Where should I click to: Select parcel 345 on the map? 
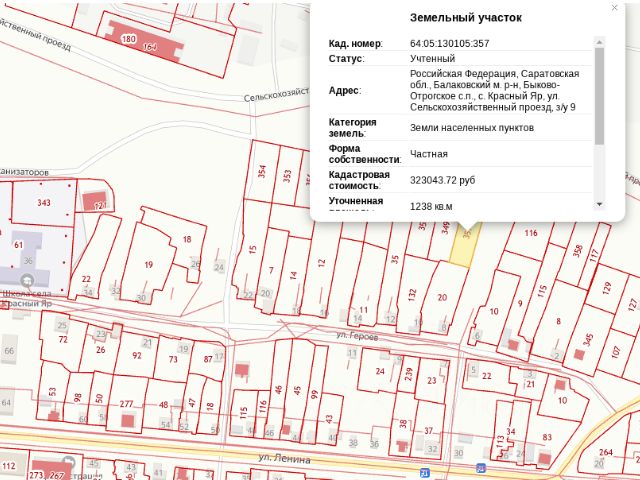click(x=587, y=340)
